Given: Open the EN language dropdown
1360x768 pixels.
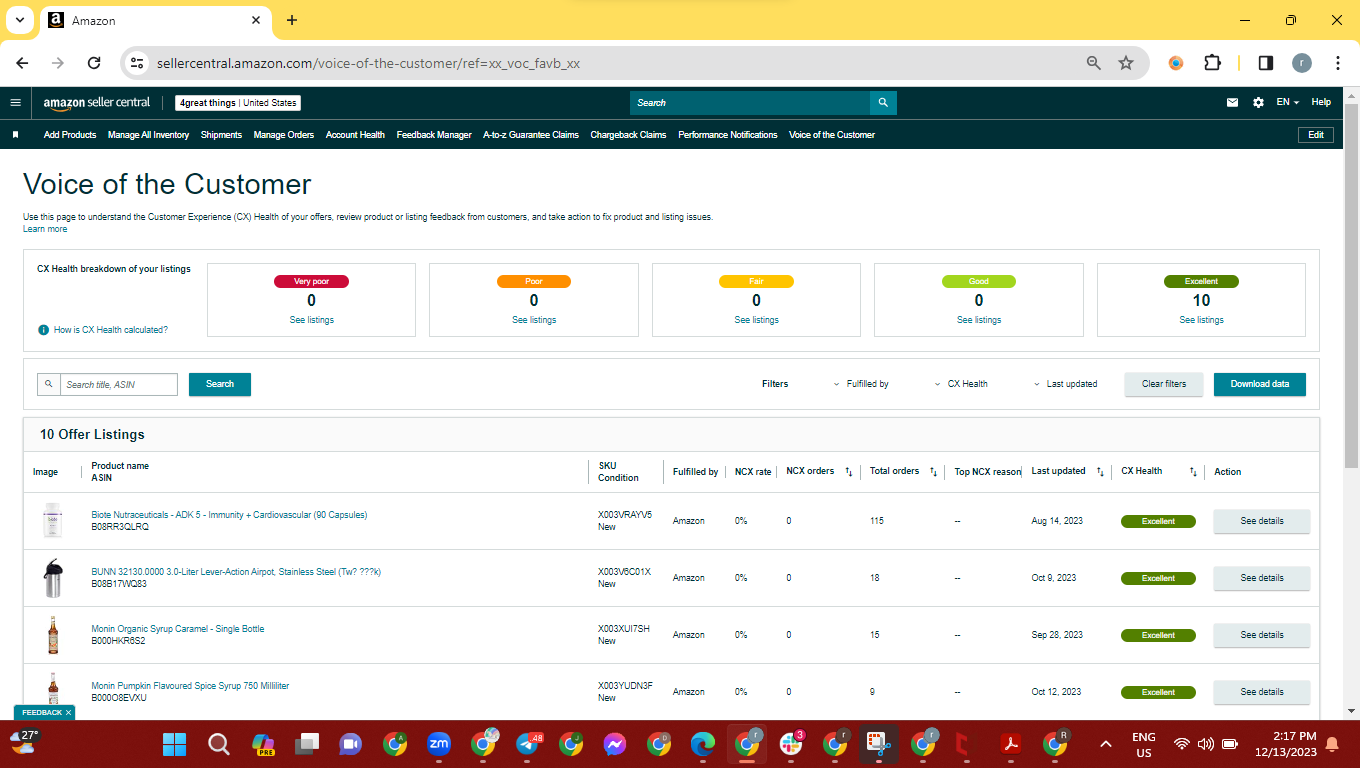Looking at the screenshot, I should (1287, 102).
